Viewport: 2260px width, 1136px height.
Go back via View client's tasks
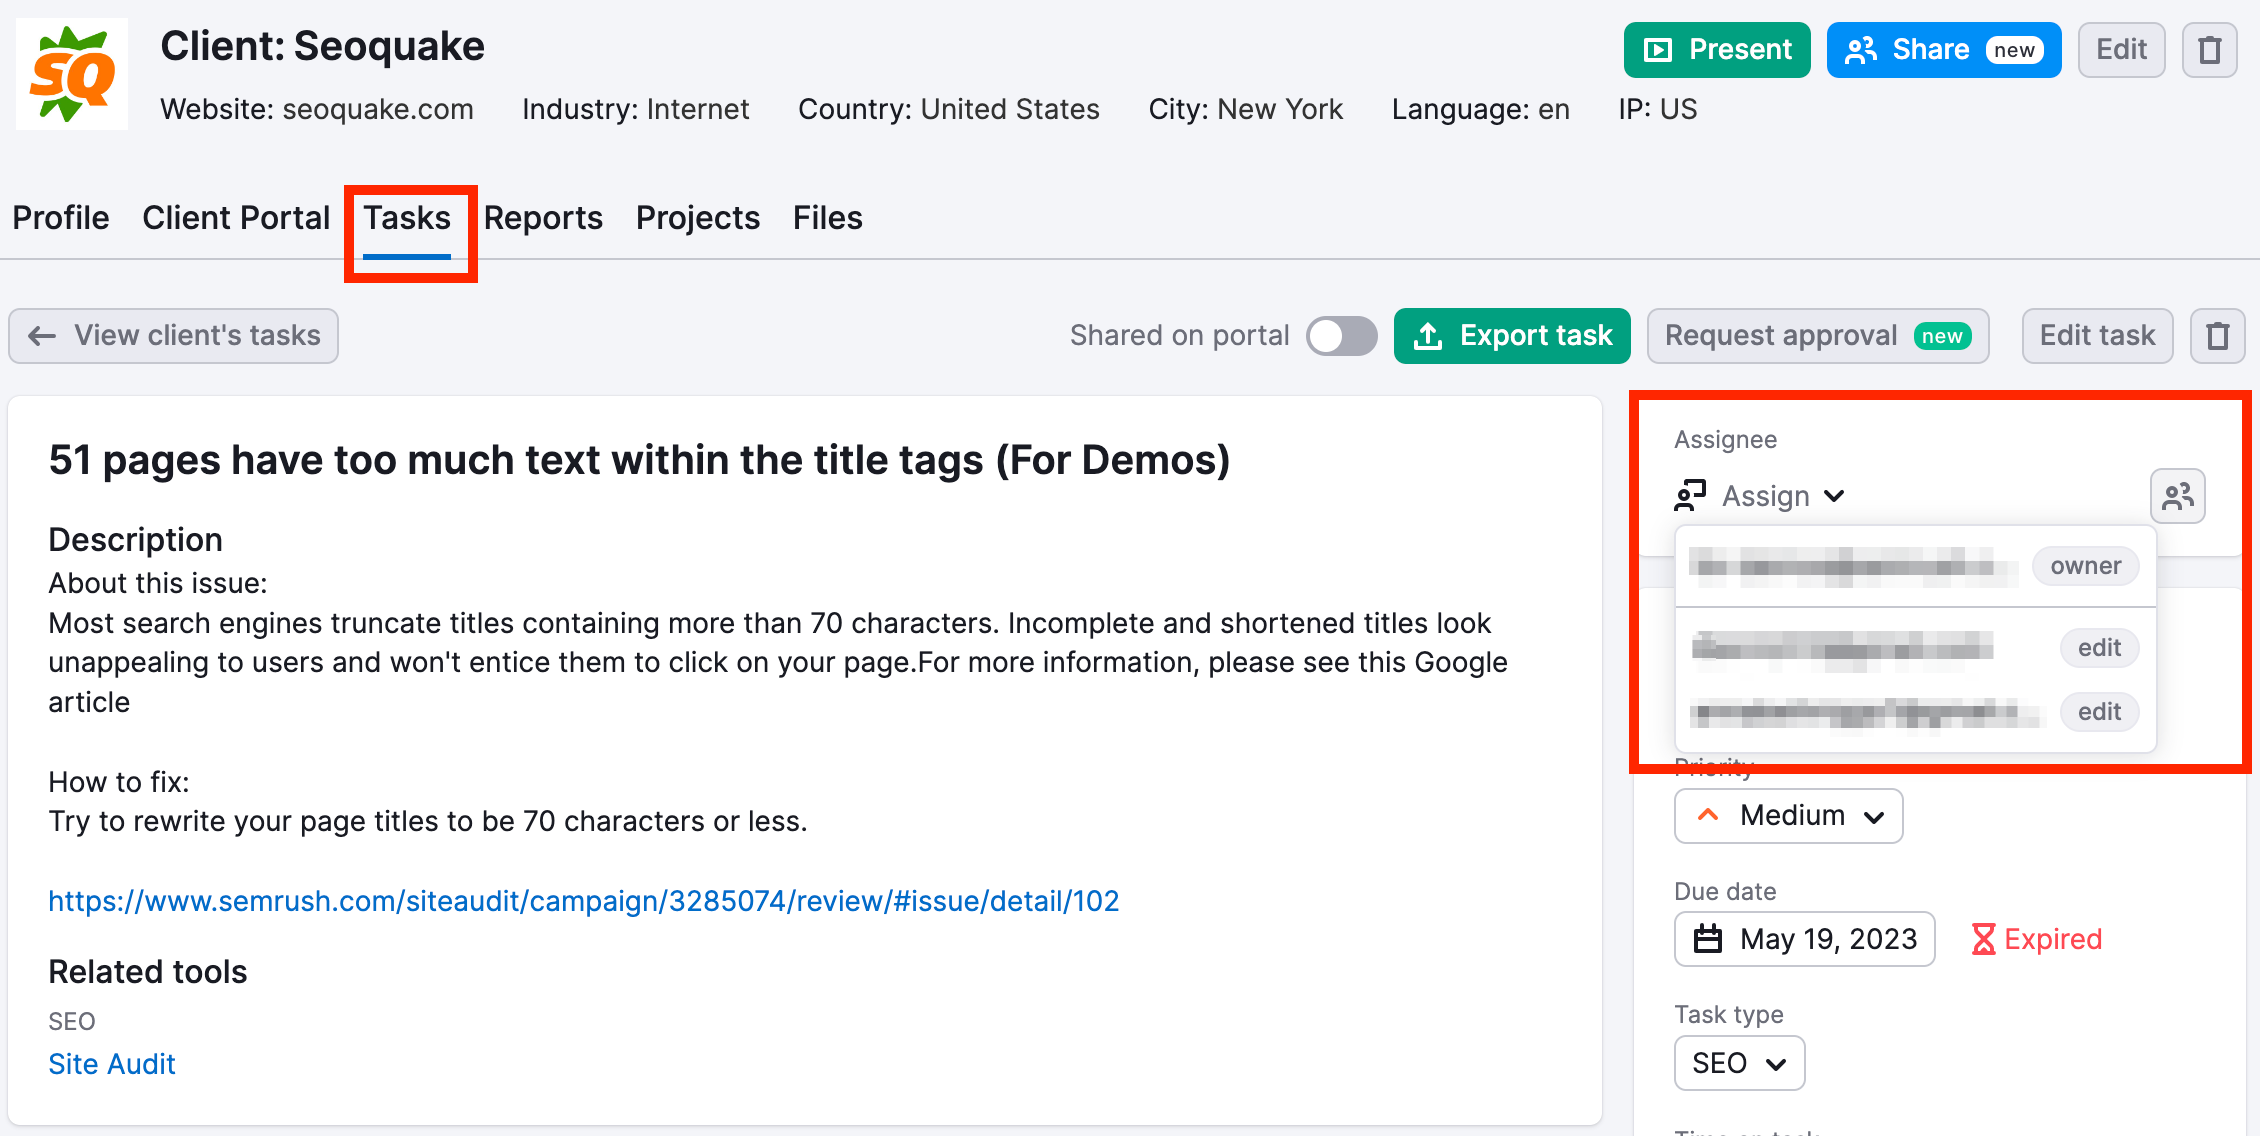point(174,336)
